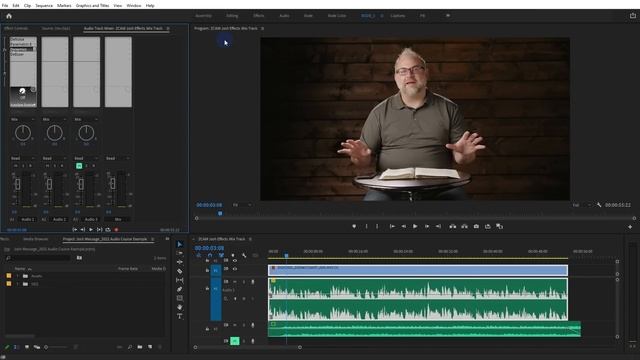Toggle the active green Mute on Audio 3 mixer

[79, 166]
